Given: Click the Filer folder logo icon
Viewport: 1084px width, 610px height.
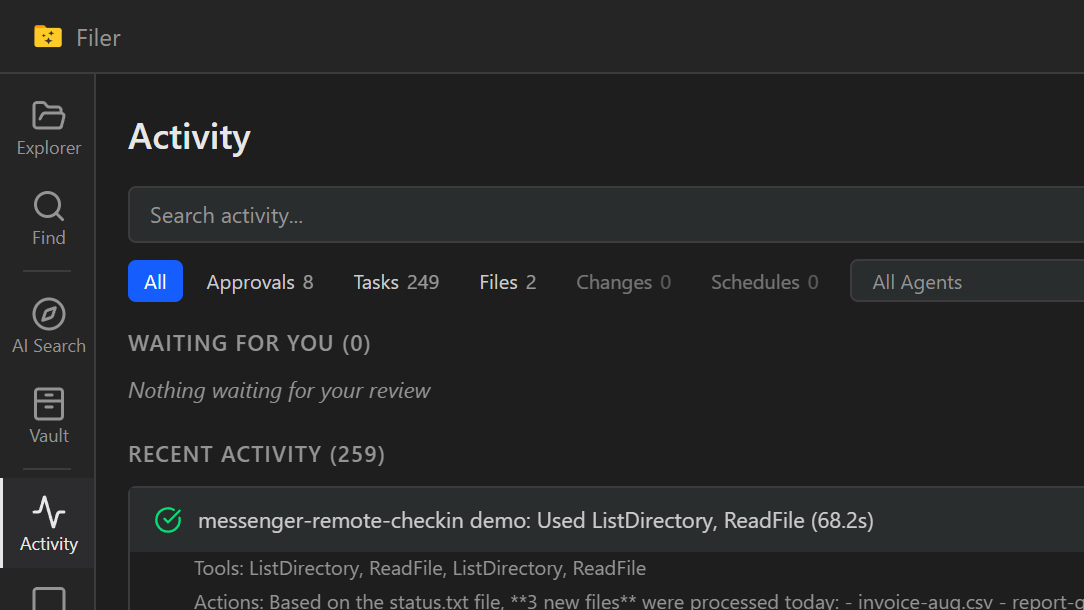Looking at the screenshot, I should (x=48, y=37).
